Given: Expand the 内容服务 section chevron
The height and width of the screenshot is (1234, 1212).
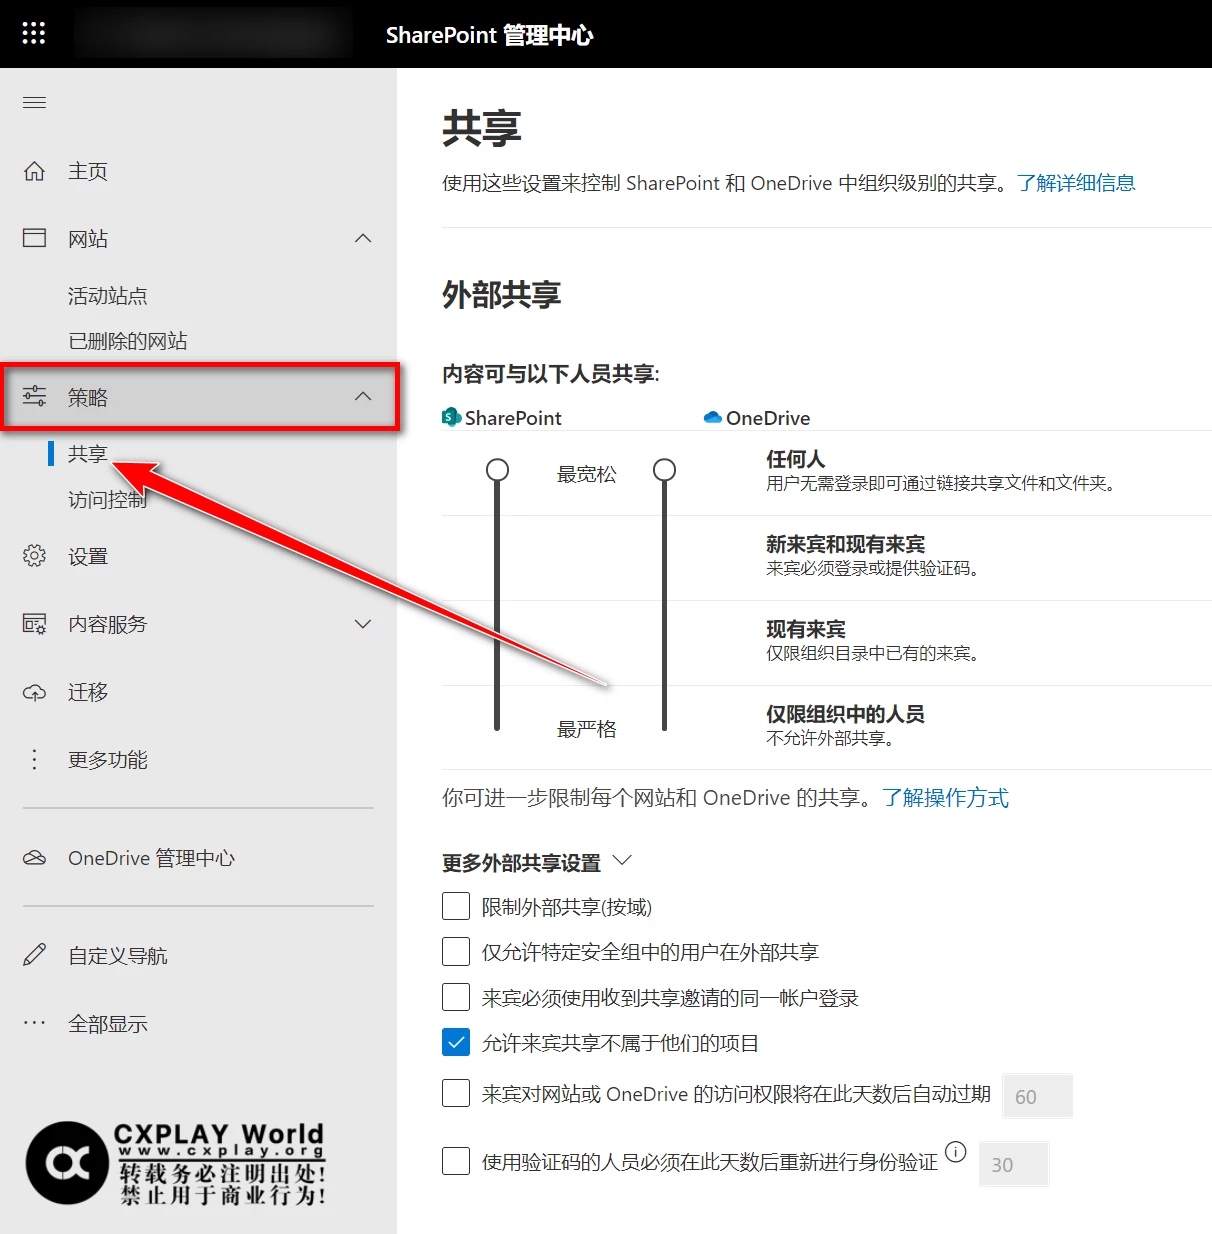Looking at the screenshot, I should [x=363, y=624].
